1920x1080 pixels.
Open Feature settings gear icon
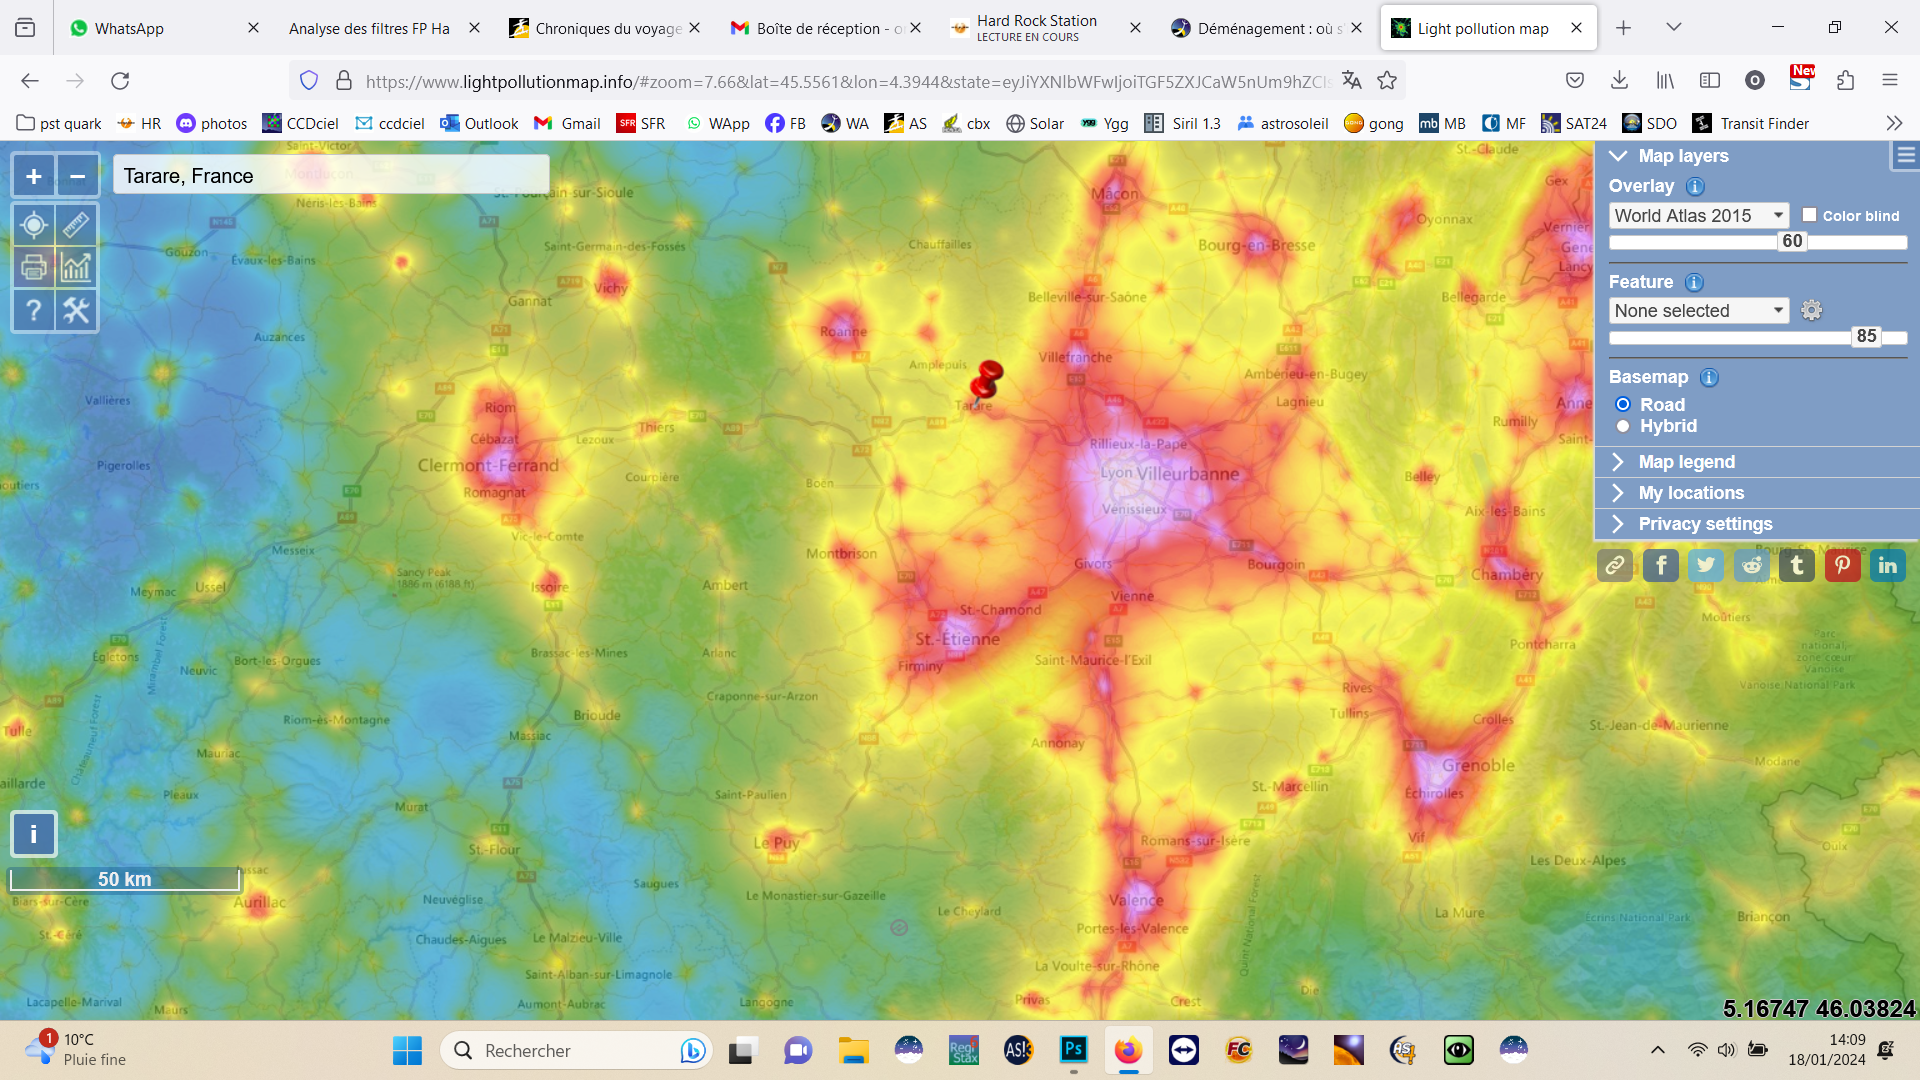1811,311
